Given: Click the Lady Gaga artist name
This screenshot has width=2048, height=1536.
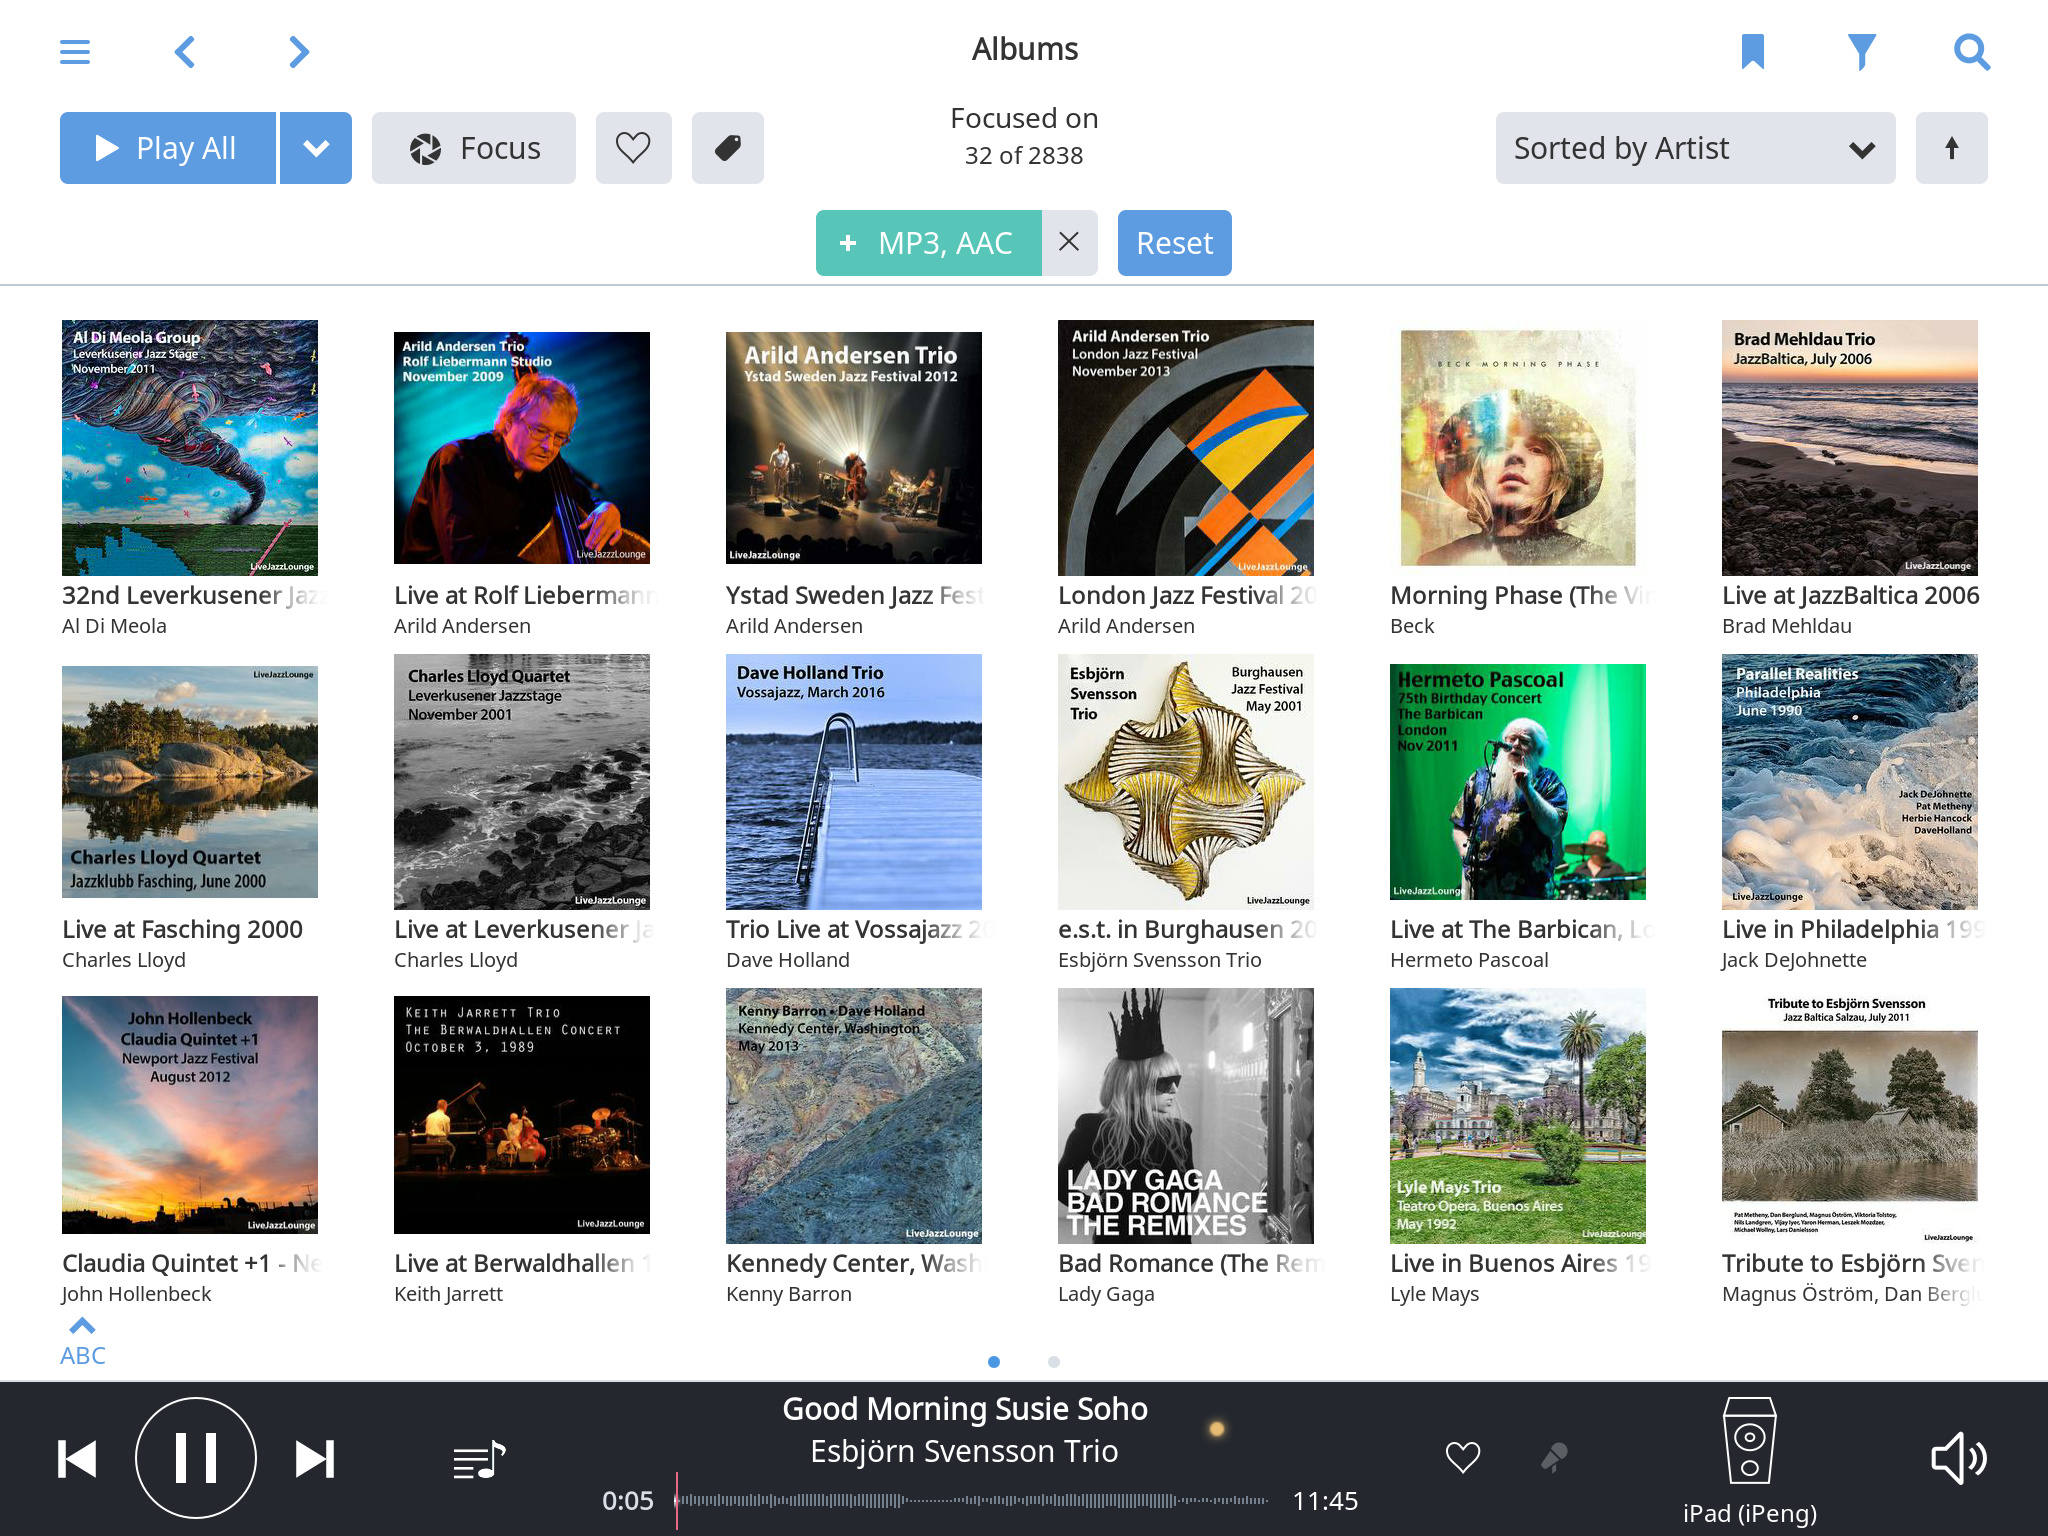Looking at the screenshot, I should click(x=1106, y=1294).
